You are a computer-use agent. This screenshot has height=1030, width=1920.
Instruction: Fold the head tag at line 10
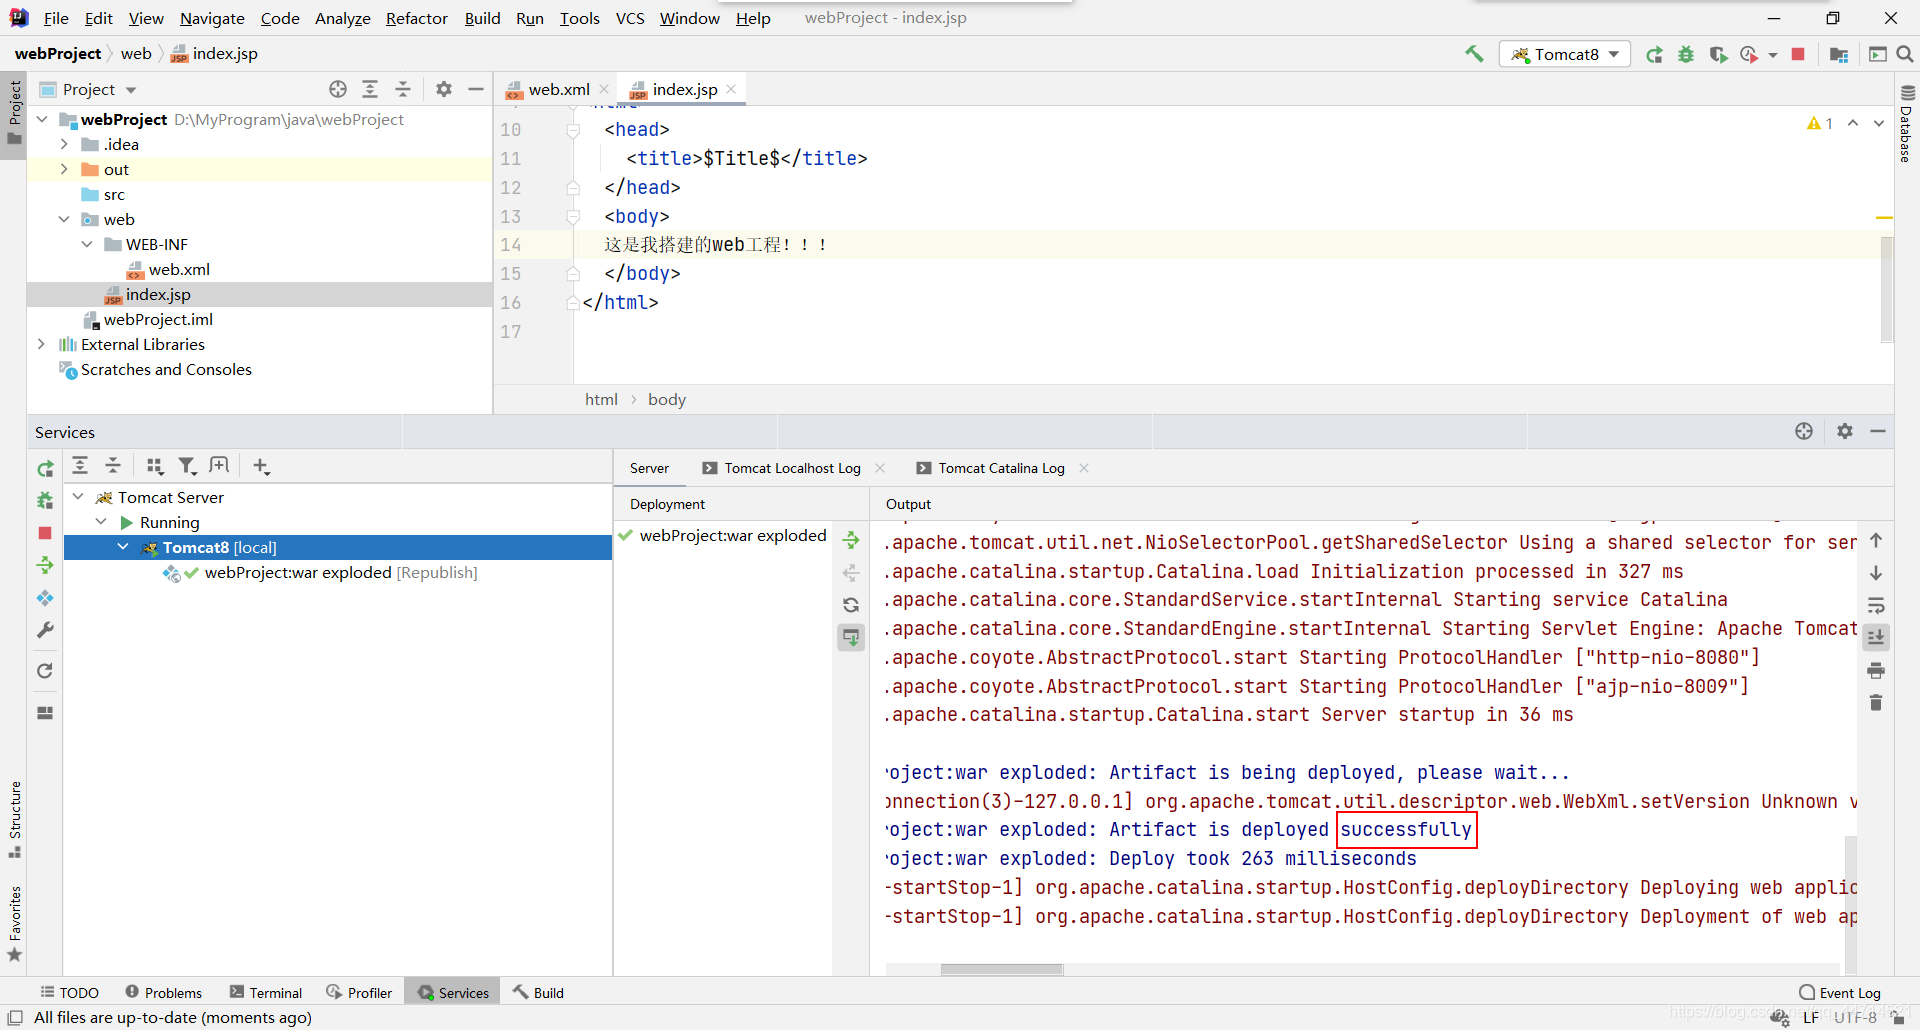573,130
